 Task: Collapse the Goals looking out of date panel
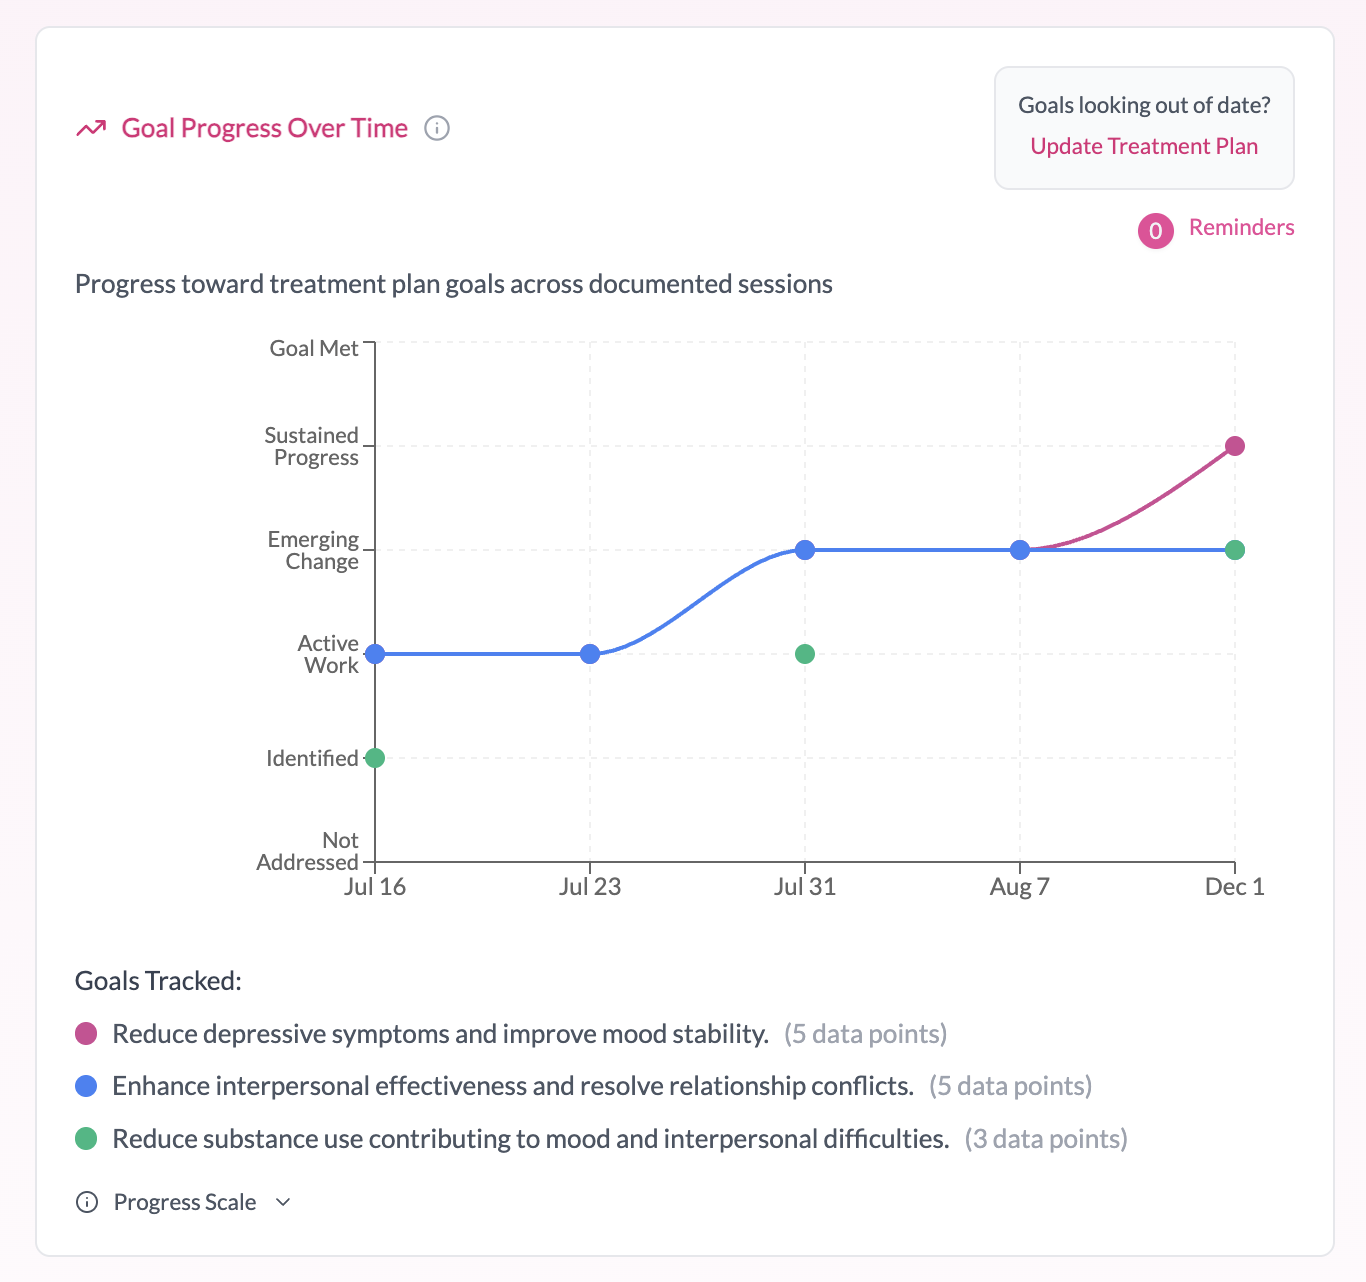coord(1144,104)
